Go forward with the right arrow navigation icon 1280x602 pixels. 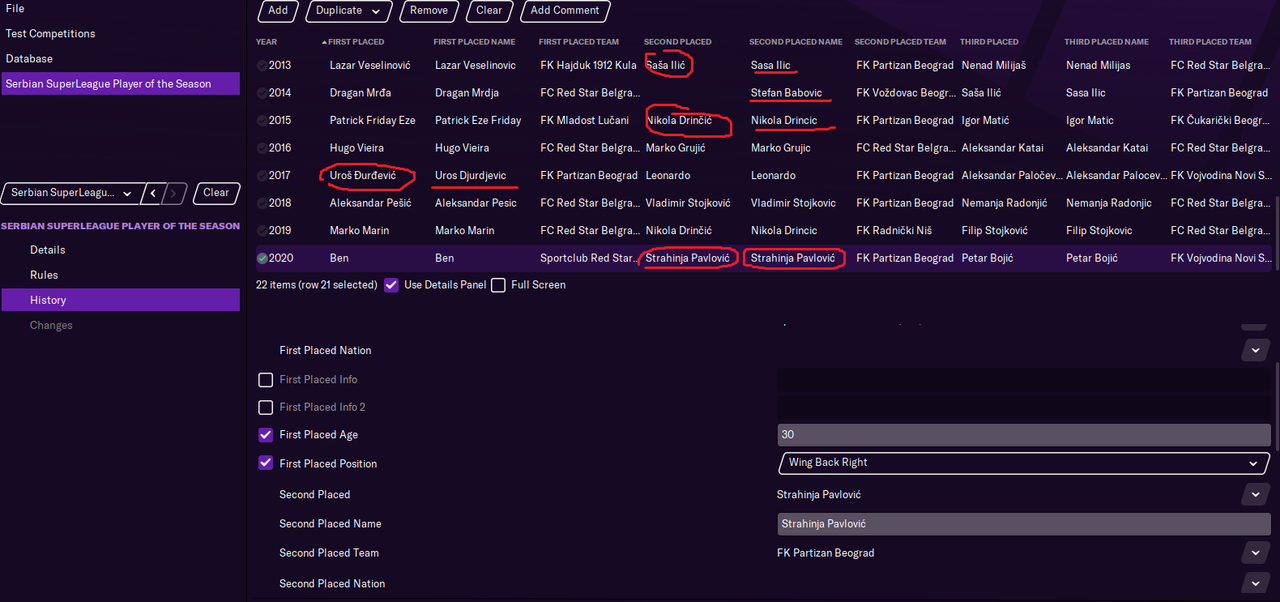coord(175,193)
